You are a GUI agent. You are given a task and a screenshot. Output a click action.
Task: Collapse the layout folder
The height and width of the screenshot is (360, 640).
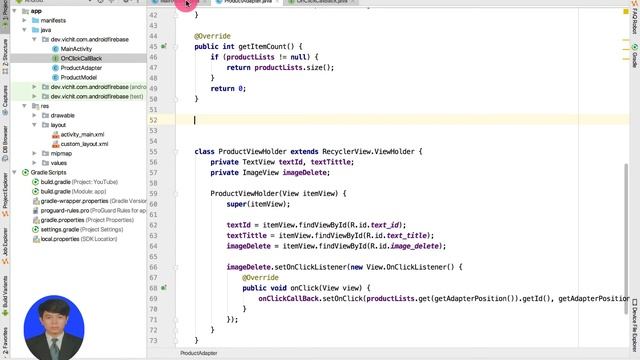34,125
